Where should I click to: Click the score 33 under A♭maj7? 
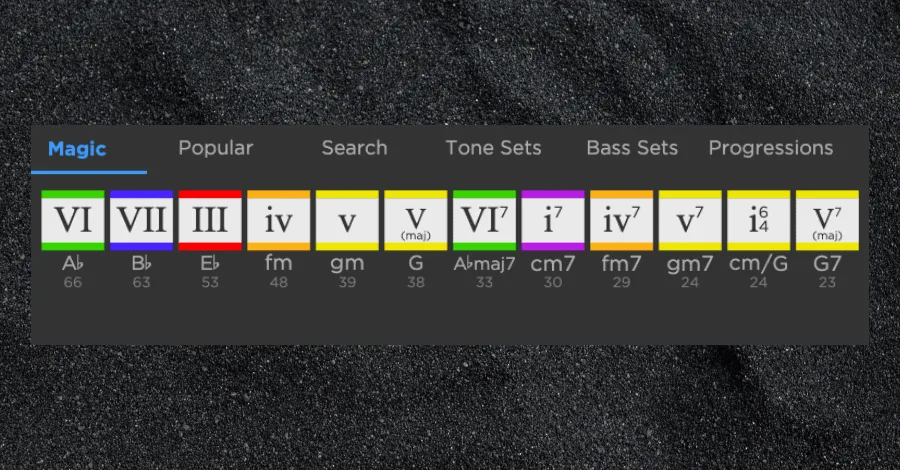coord(484,282)
